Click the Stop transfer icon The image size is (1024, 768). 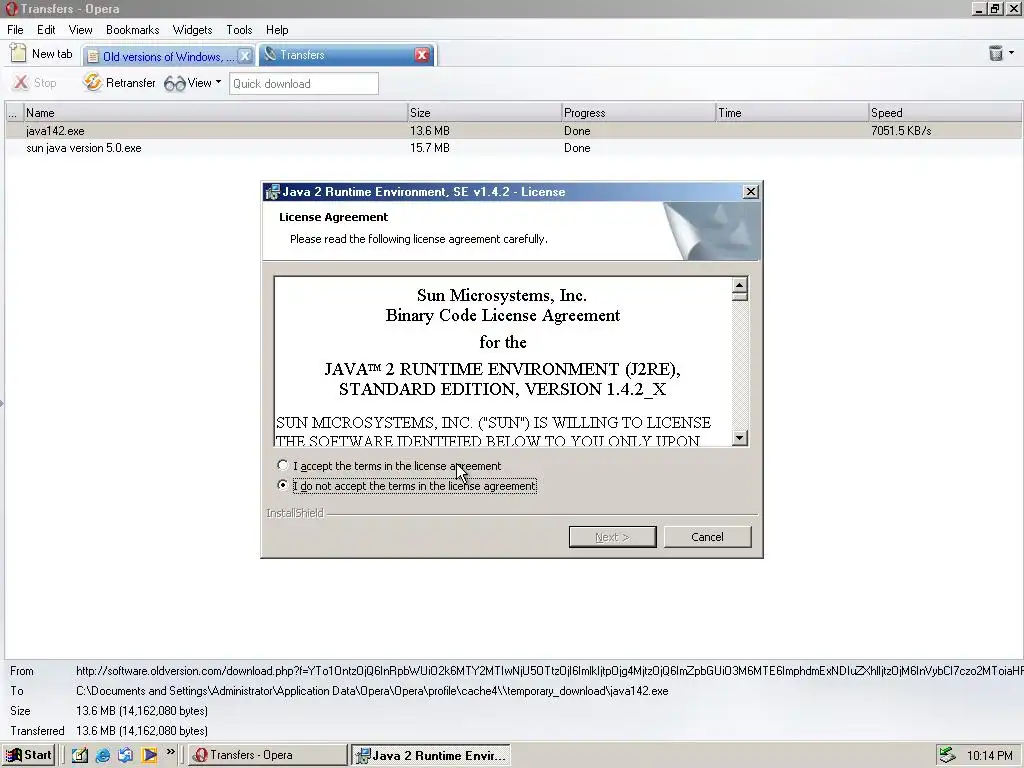(21, 82)
